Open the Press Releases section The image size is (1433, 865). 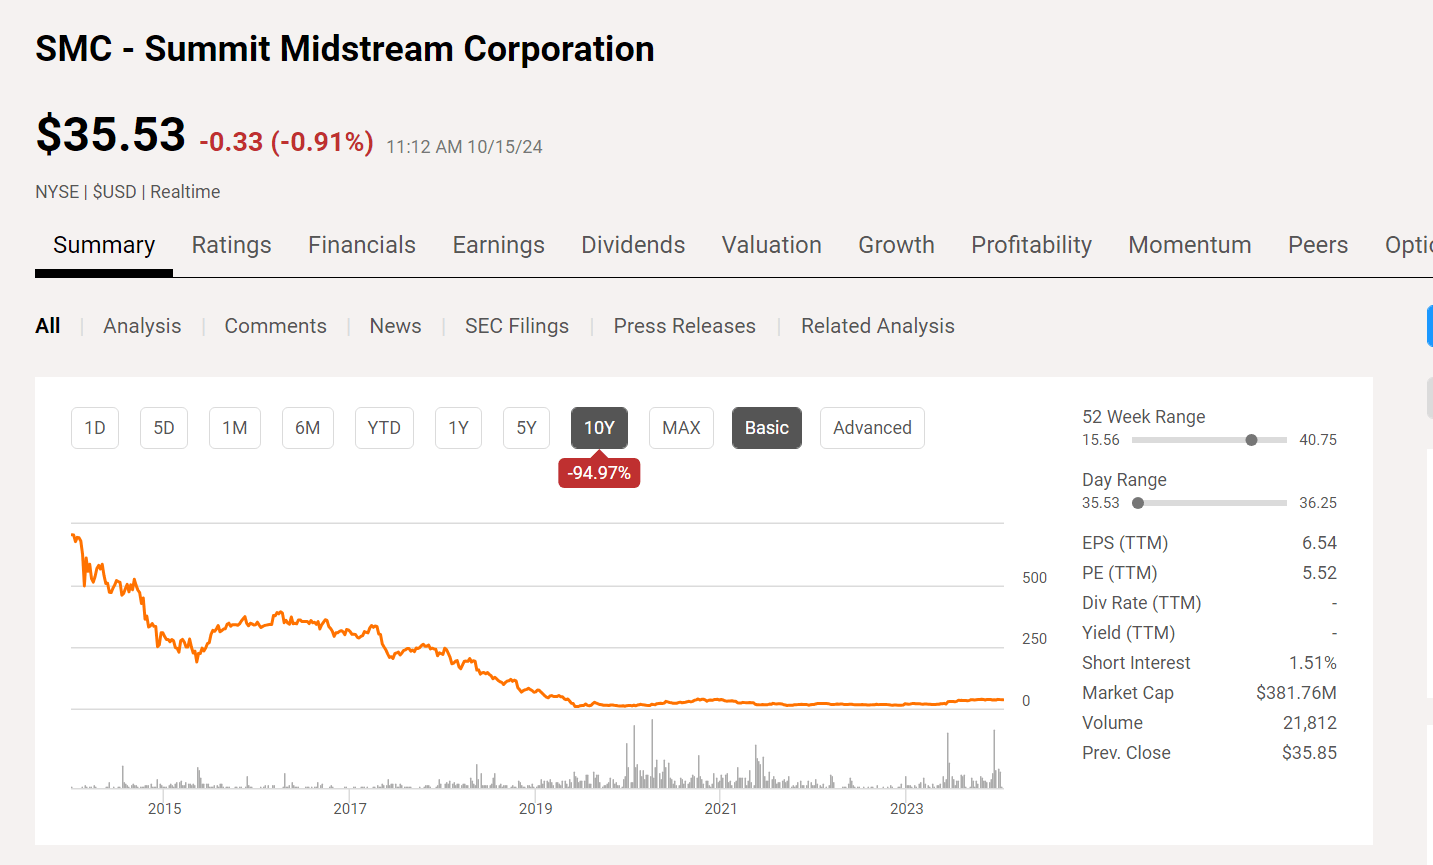(684, 325)
